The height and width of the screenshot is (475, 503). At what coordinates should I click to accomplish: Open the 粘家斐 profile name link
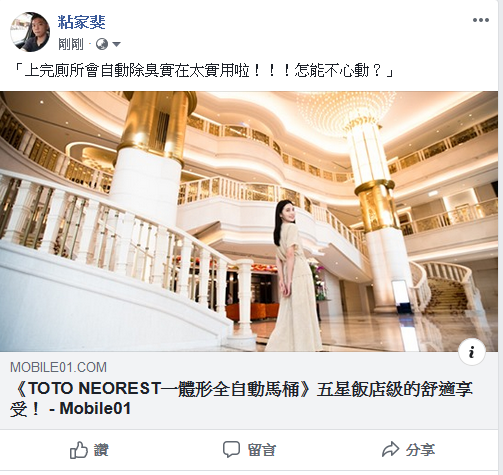click(82, 22)
